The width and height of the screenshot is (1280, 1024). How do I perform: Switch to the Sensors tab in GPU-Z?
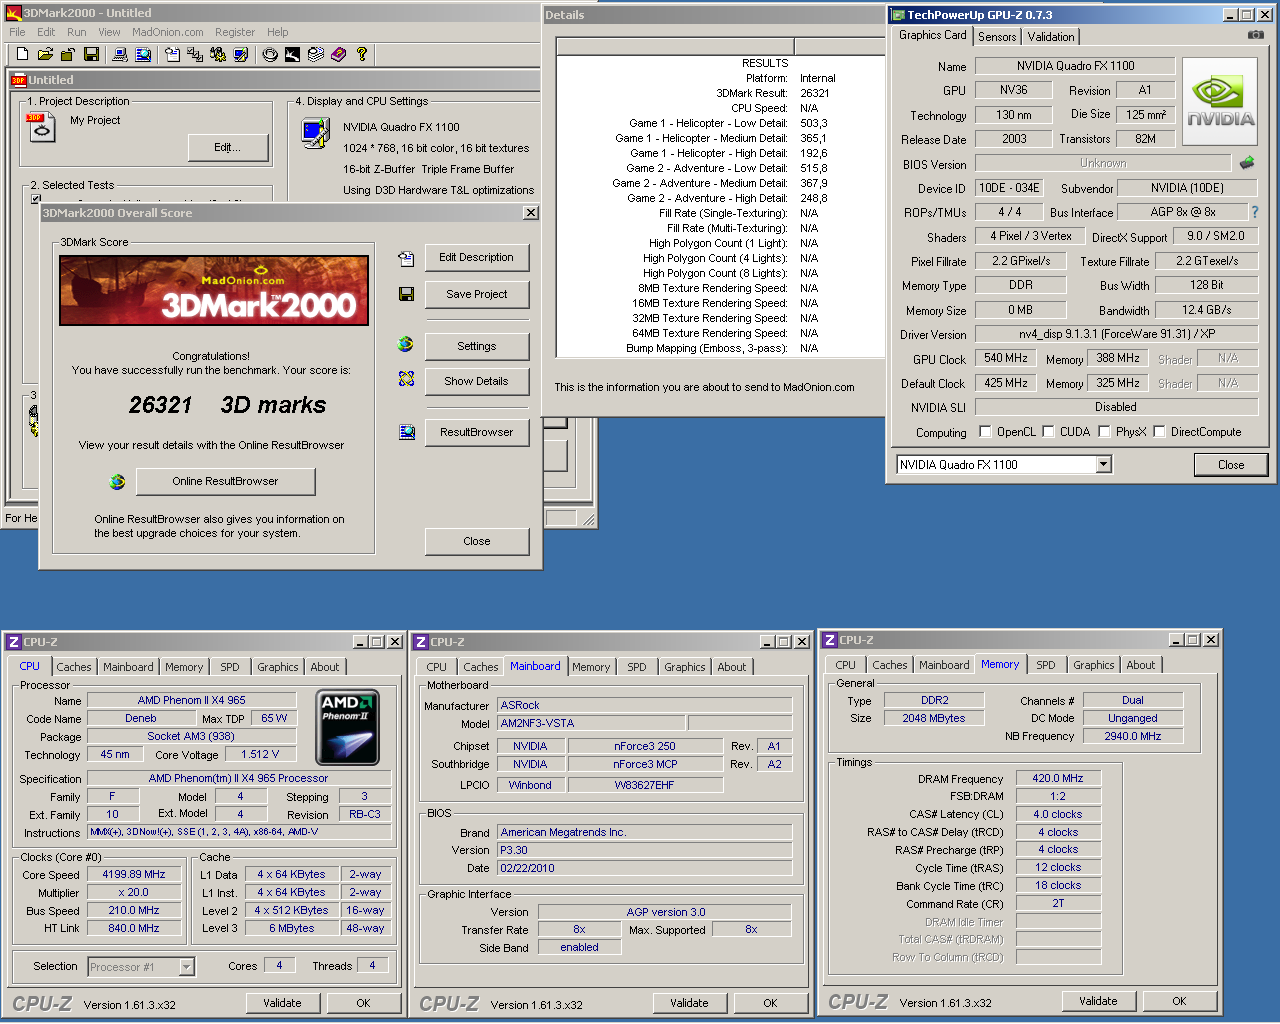997,36
